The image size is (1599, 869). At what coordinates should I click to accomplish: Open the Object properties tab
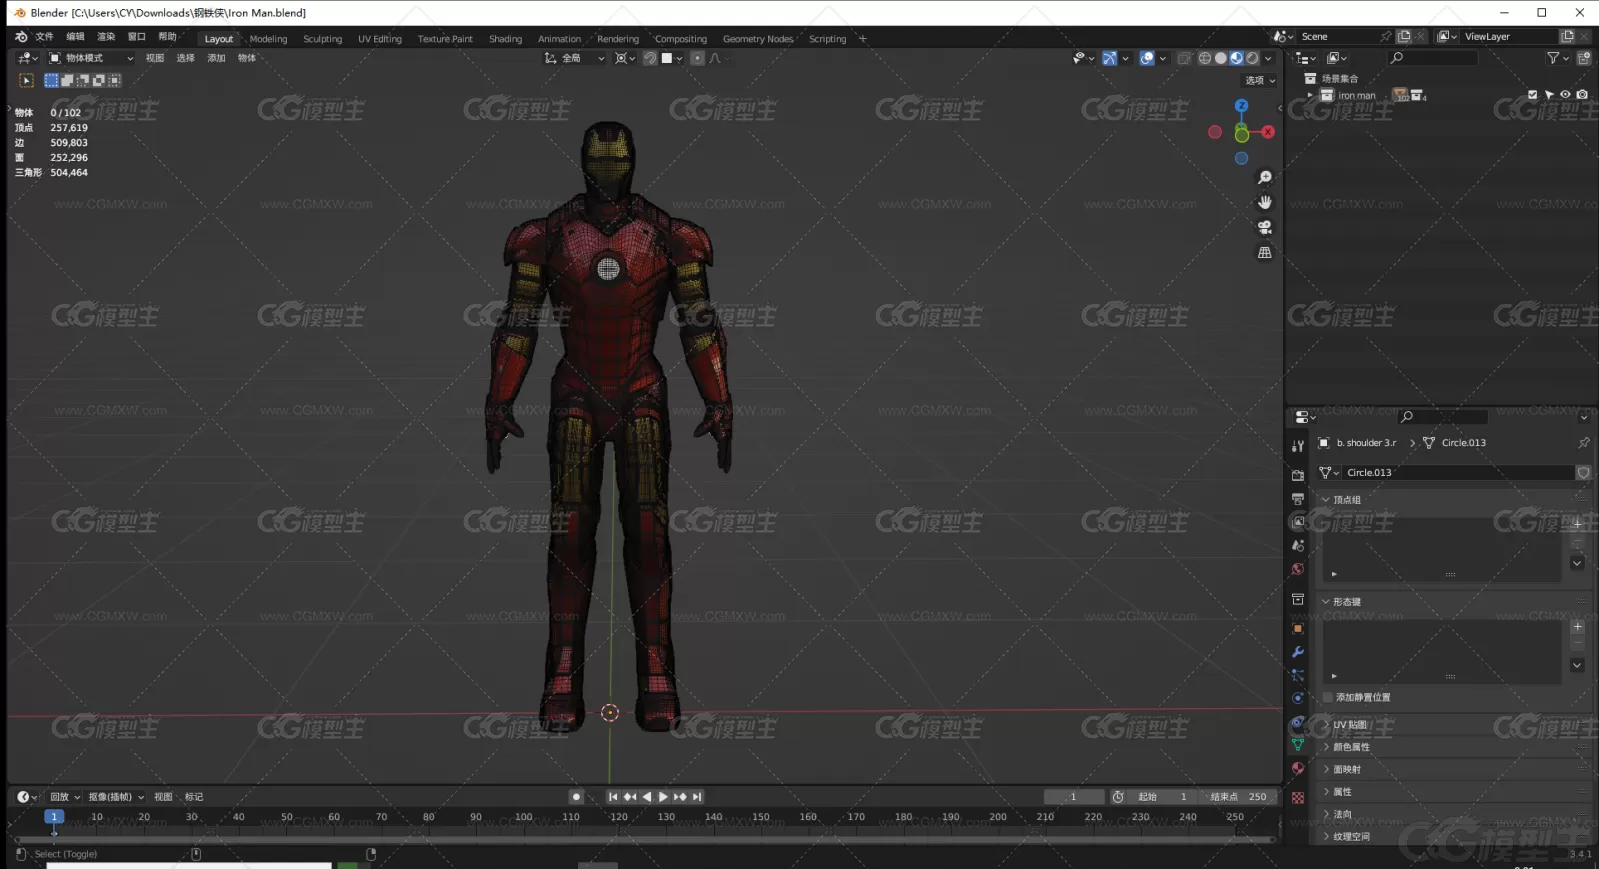click(1298, 629)
